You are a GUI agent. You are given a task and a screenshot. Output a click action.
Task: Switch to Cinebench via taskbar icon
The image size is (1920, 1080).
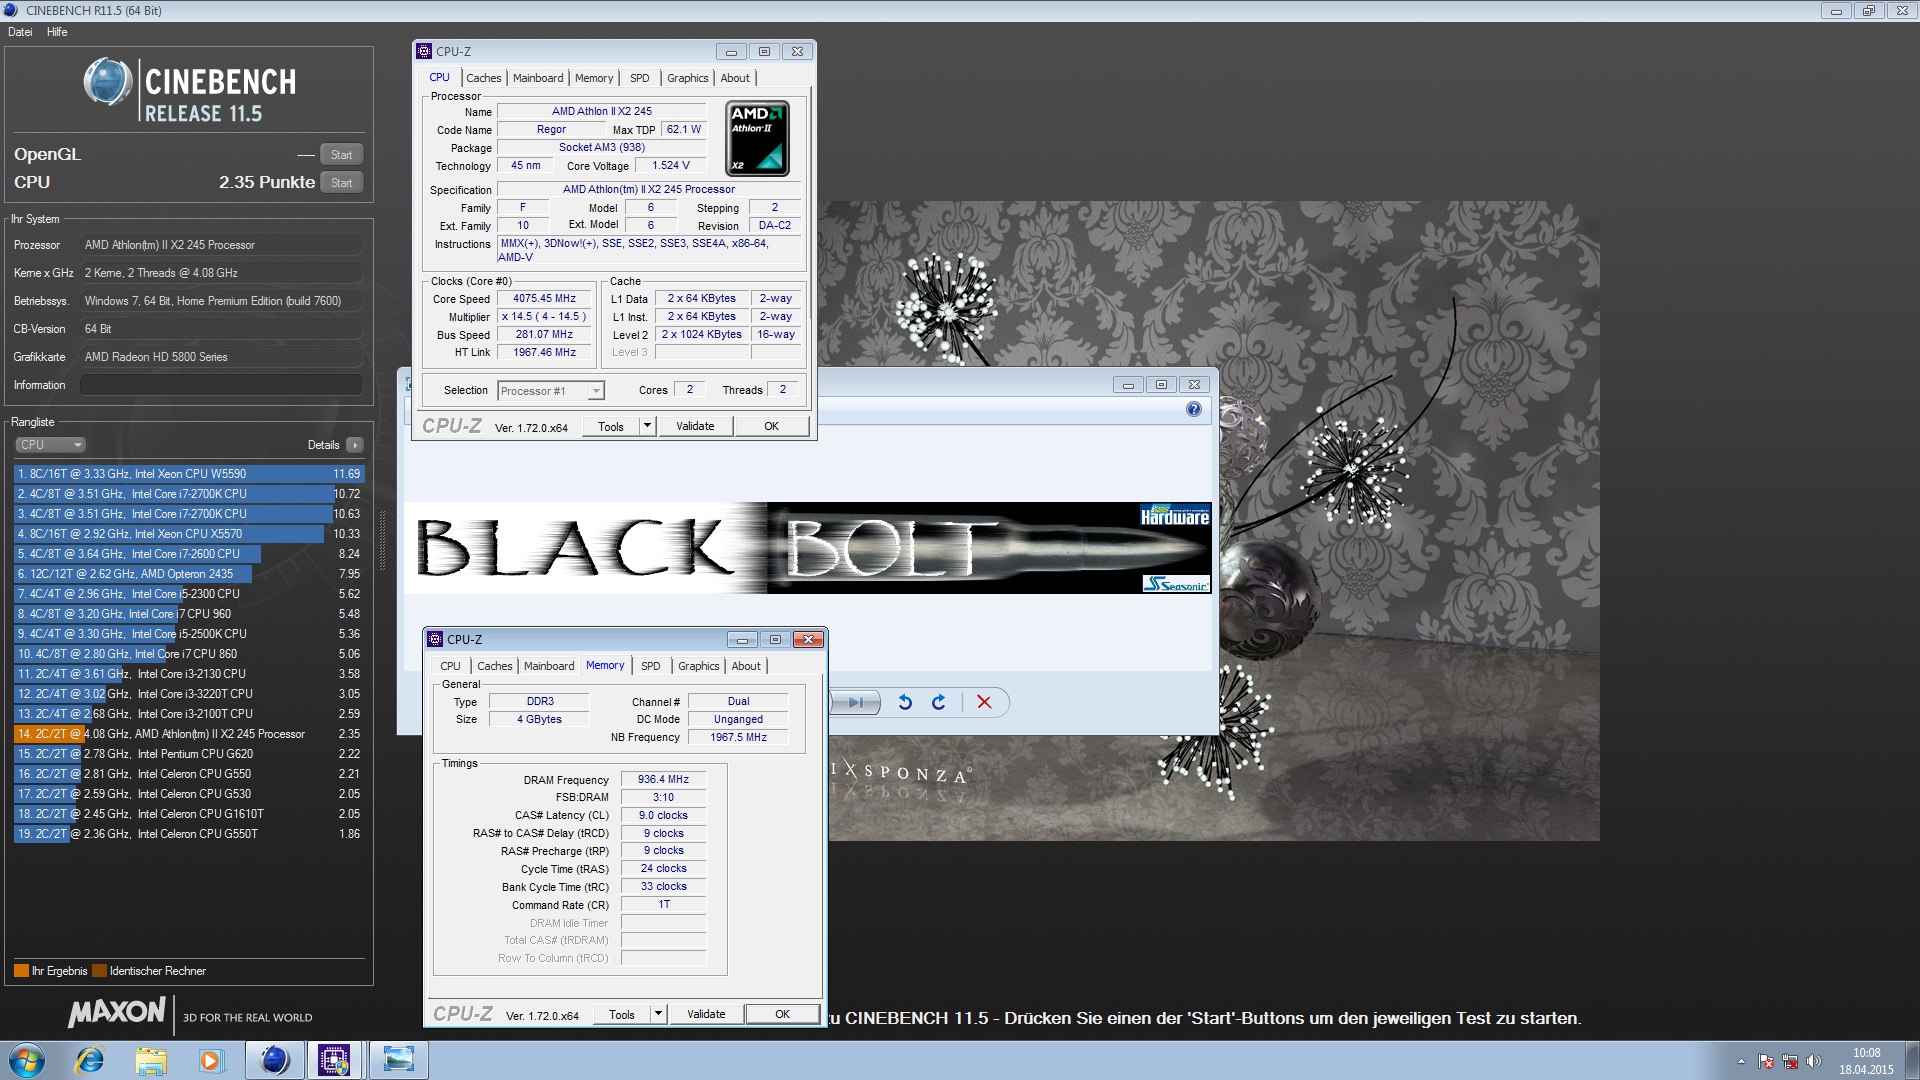point(275,1060)
